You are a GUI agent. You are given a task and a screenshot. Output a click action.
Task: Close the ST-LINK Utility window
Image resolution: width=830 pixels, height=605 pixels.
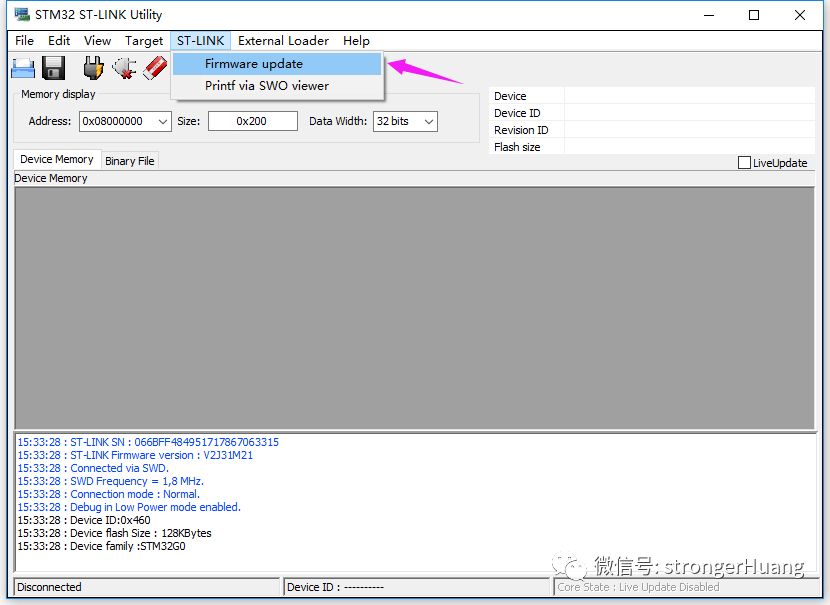(x=800, y=15)
